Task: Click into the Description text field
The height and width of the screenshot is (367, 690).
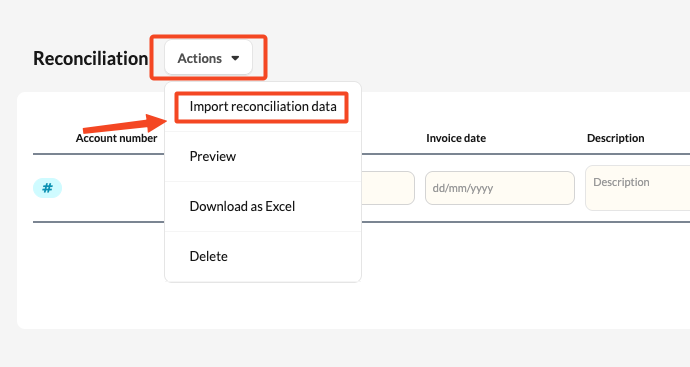Action: click(638, 188)
